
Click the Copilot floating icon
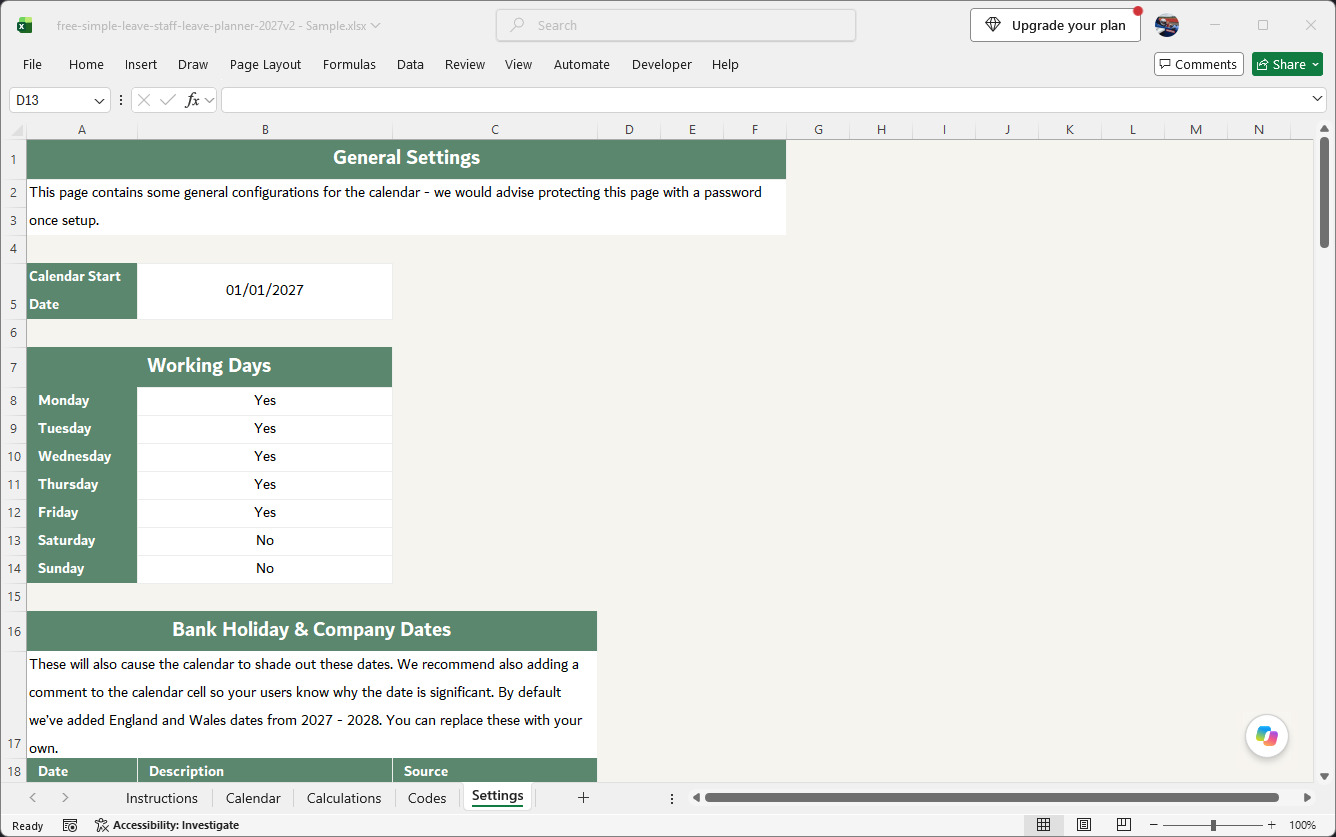[x=1267, y=736]
